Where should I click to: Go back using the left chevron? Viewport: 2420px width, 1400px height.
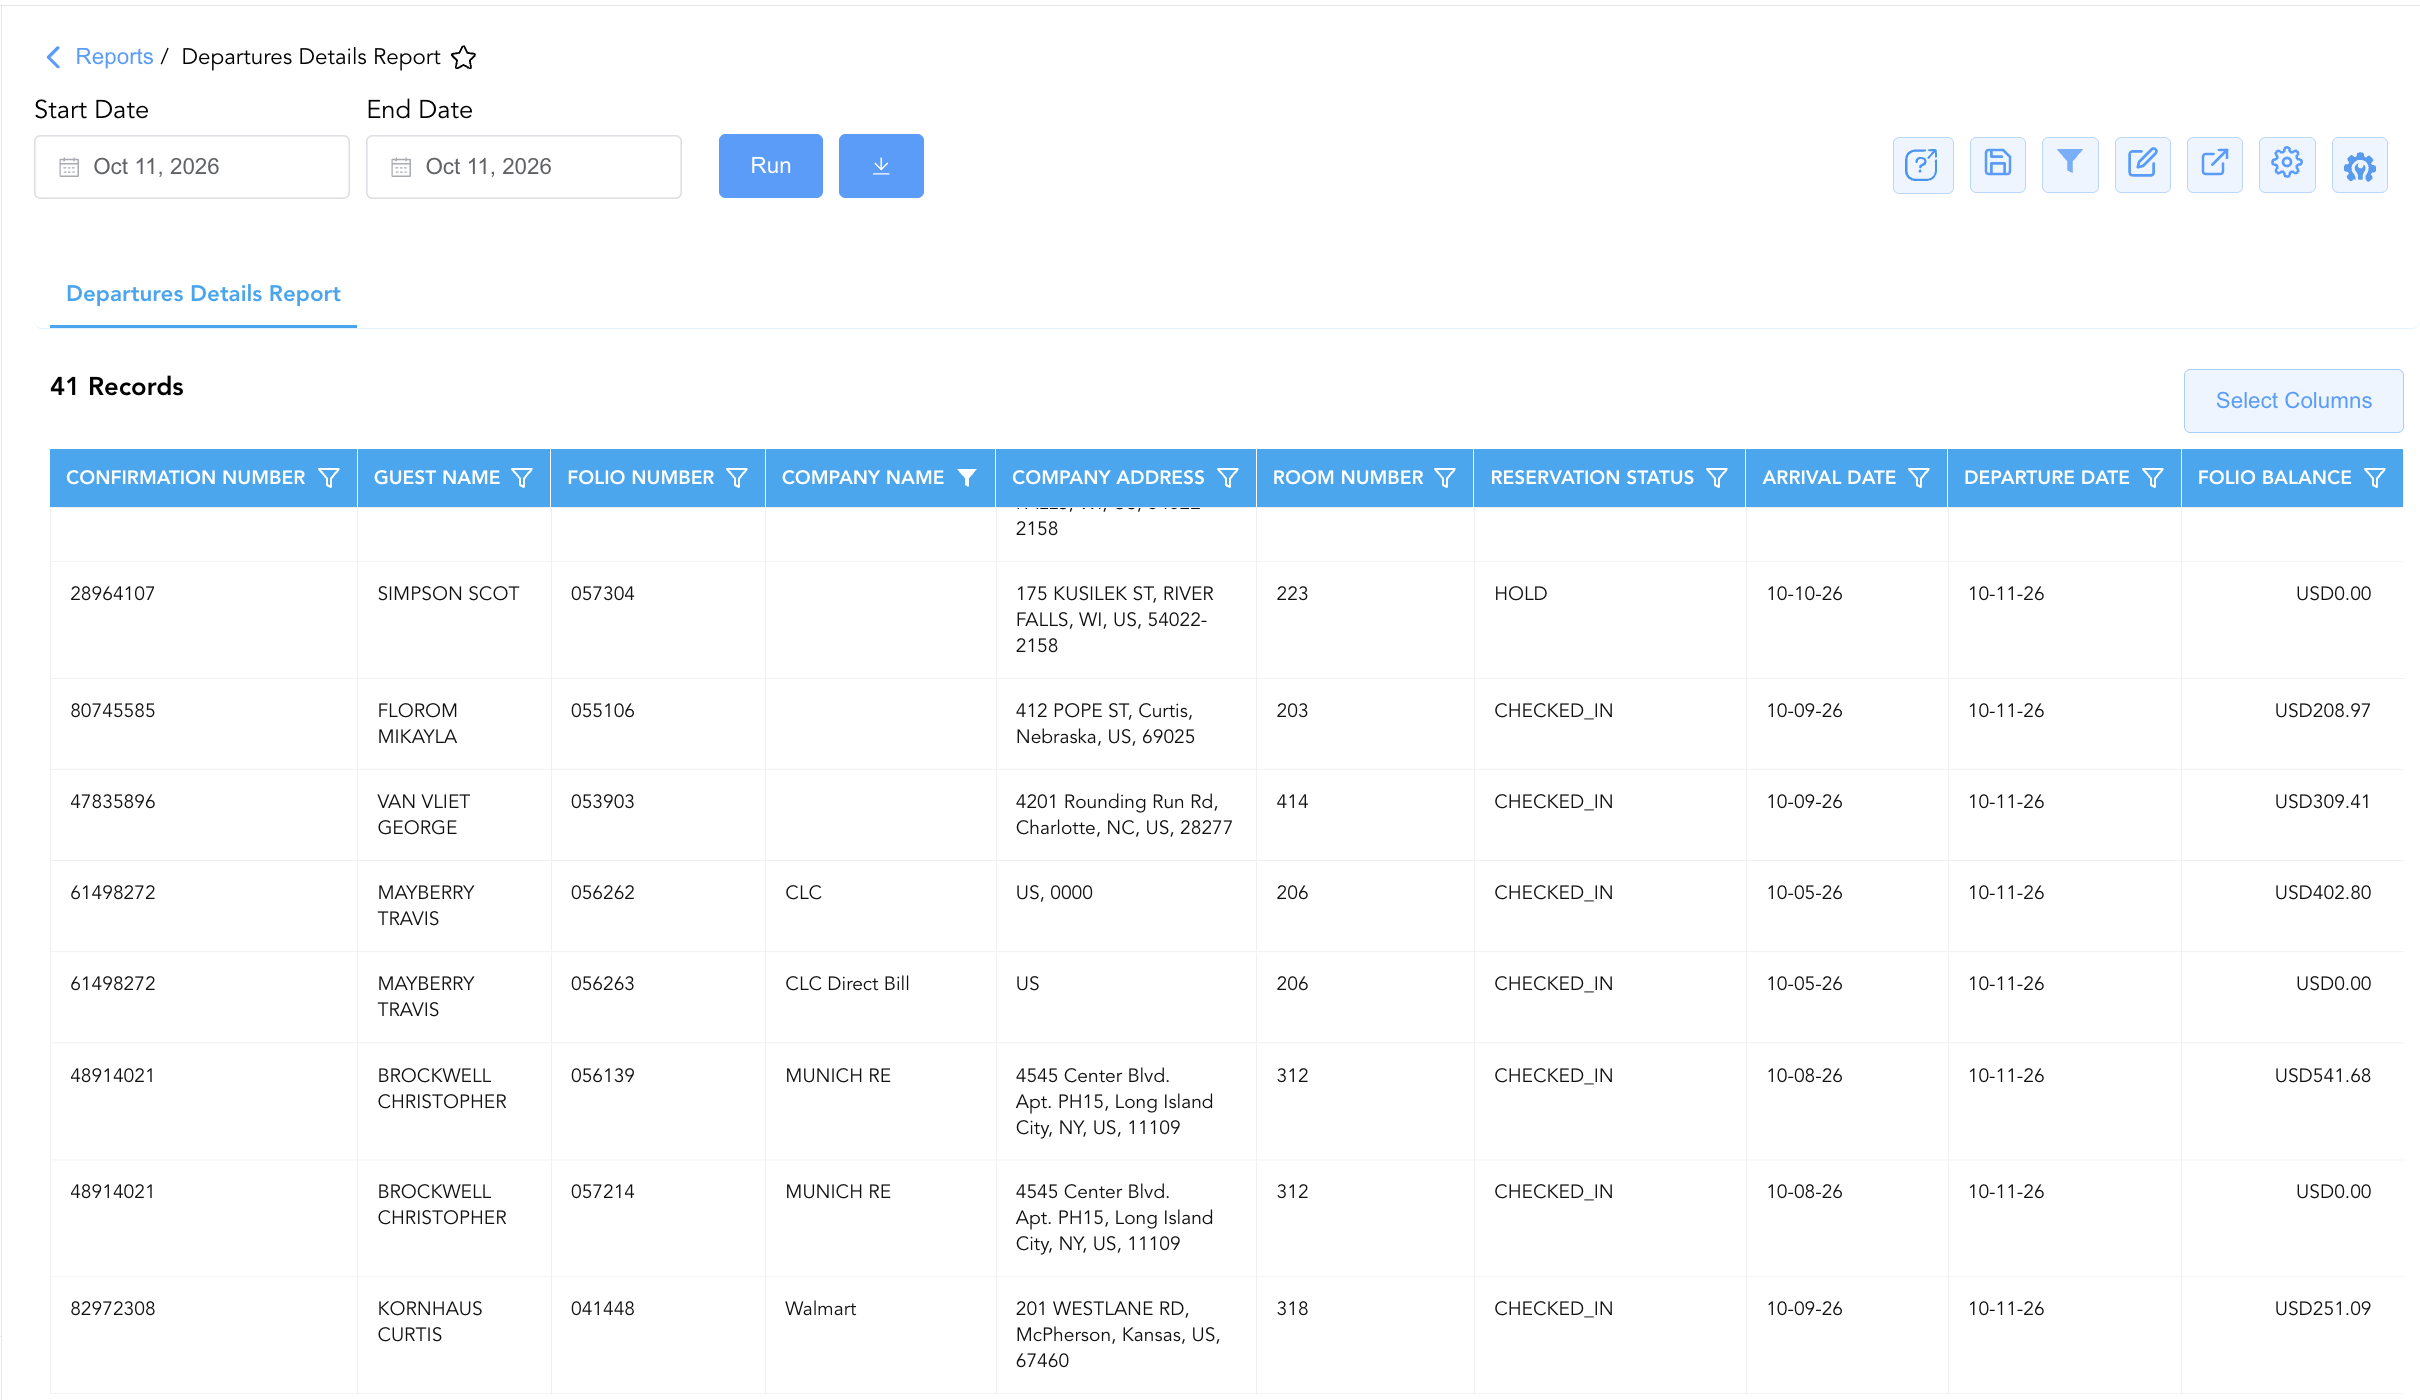[54, 57]
